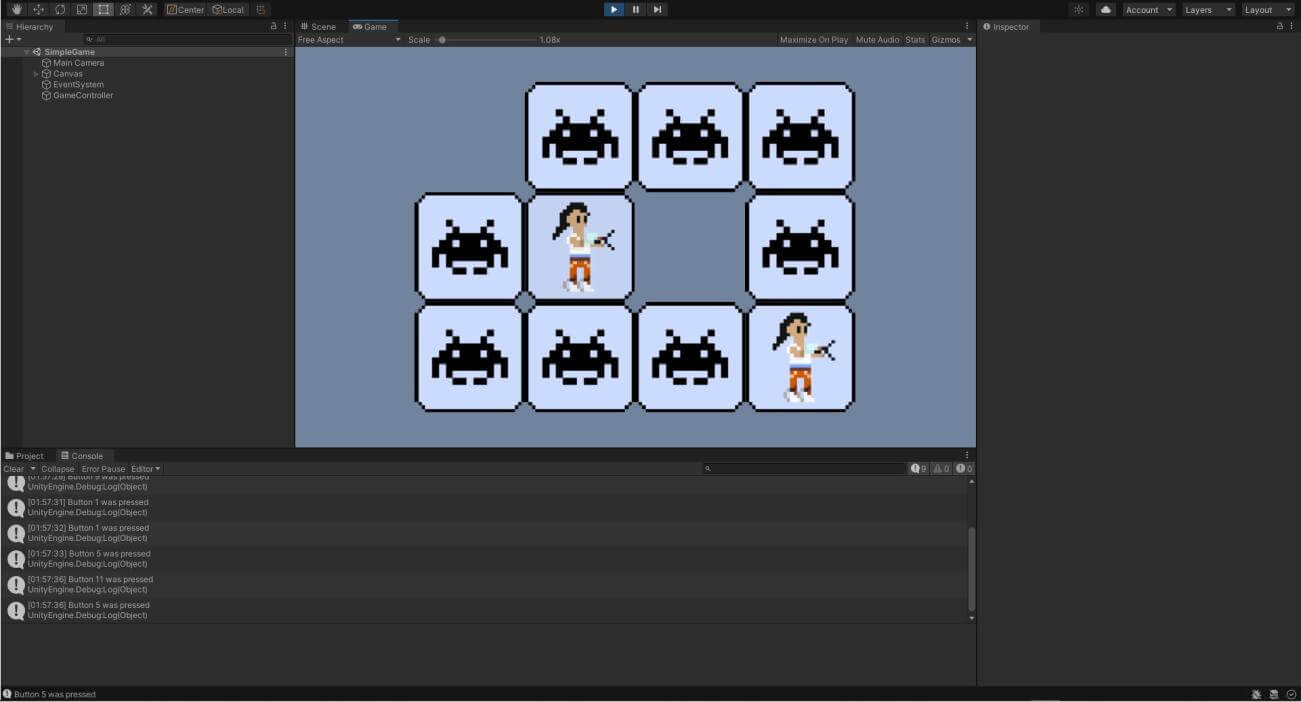
Task: Toggle Error Pause in the Console
Action: pos(103,468)
